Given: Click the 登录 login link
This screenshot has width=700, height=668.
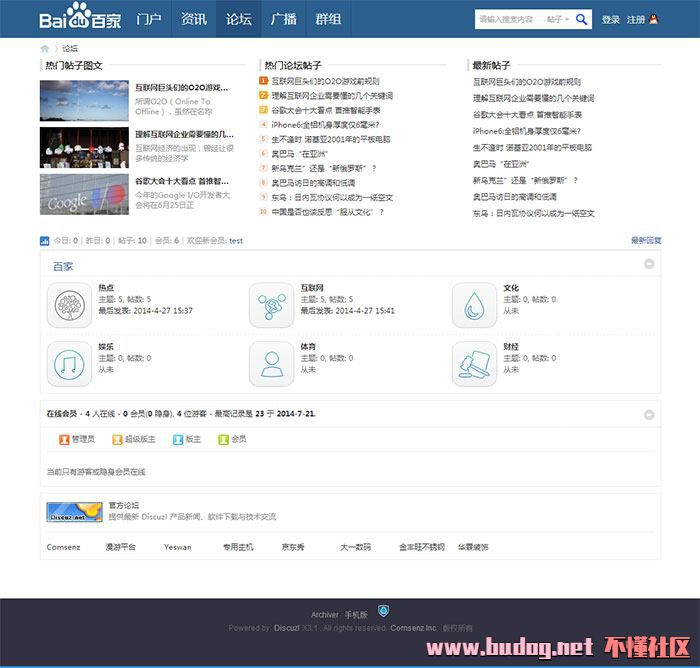Looking at the screenshot, I should click(611, 19).
